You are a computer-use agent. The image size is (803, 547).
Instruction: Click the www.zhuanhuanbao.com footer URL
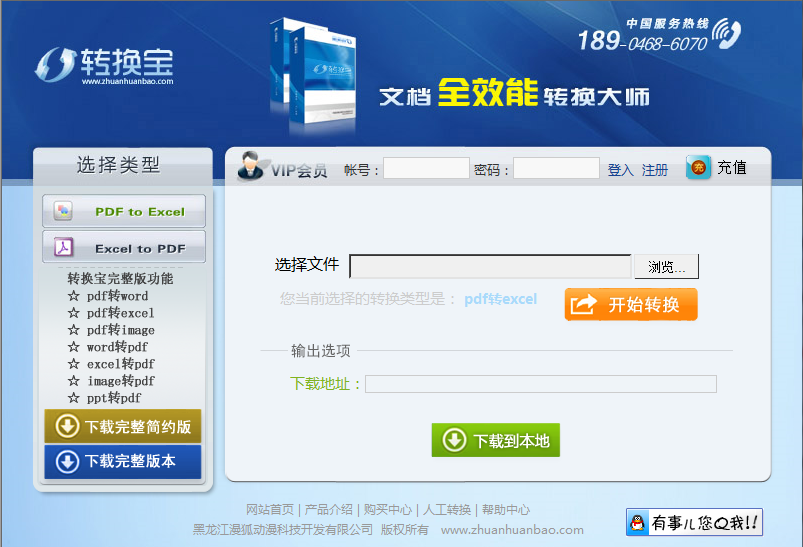pos(512,530)
